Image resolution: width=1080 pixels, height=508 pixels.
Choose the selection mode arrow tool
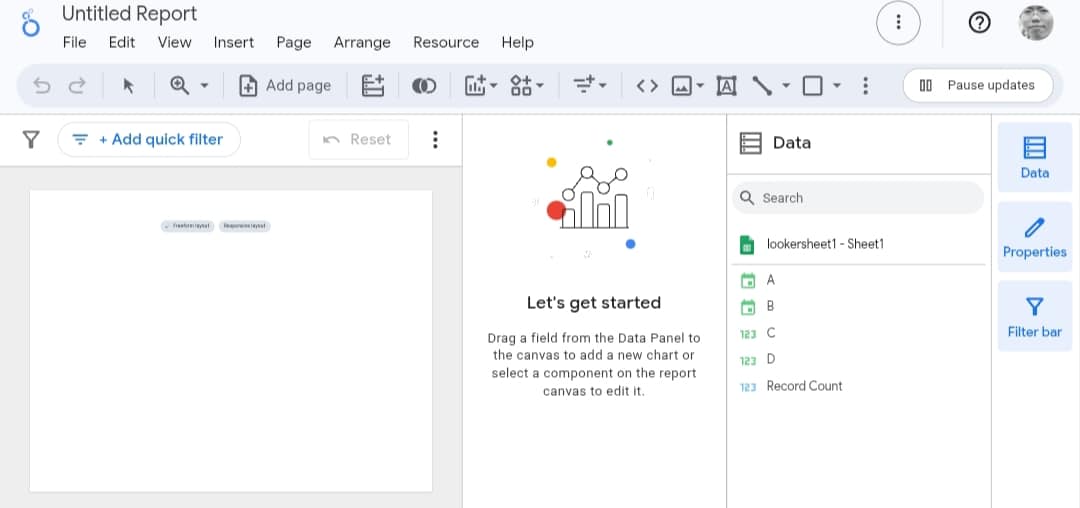click(128, 86)
